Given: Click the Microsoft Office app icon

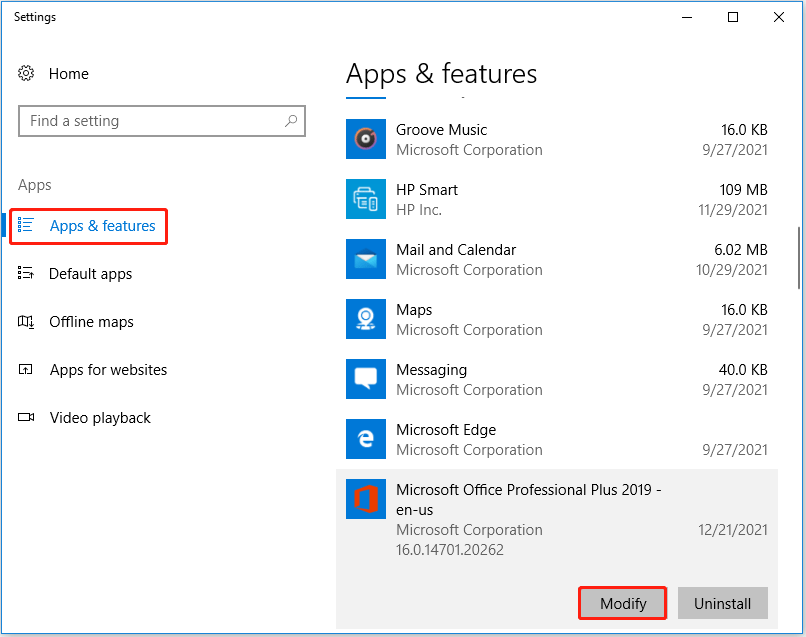Looking at the screenshot, I should tap(365, 499).
